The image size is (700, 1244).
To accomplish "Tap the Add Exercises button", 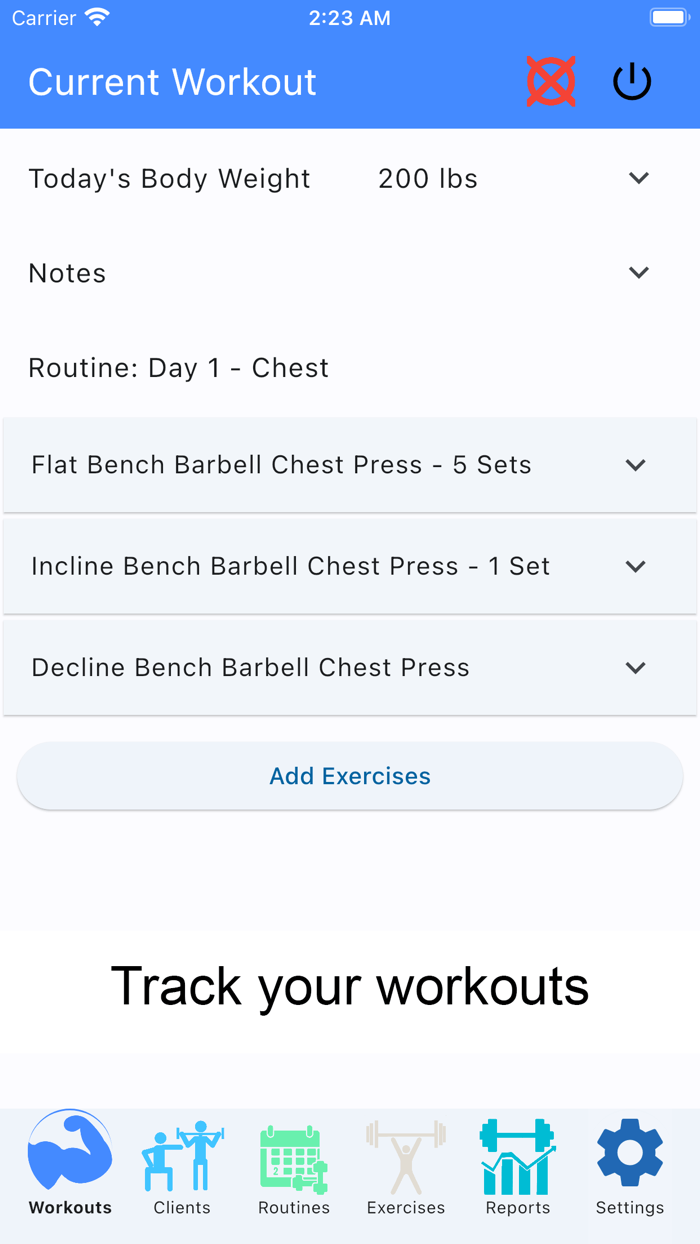I will click(349, 775).
